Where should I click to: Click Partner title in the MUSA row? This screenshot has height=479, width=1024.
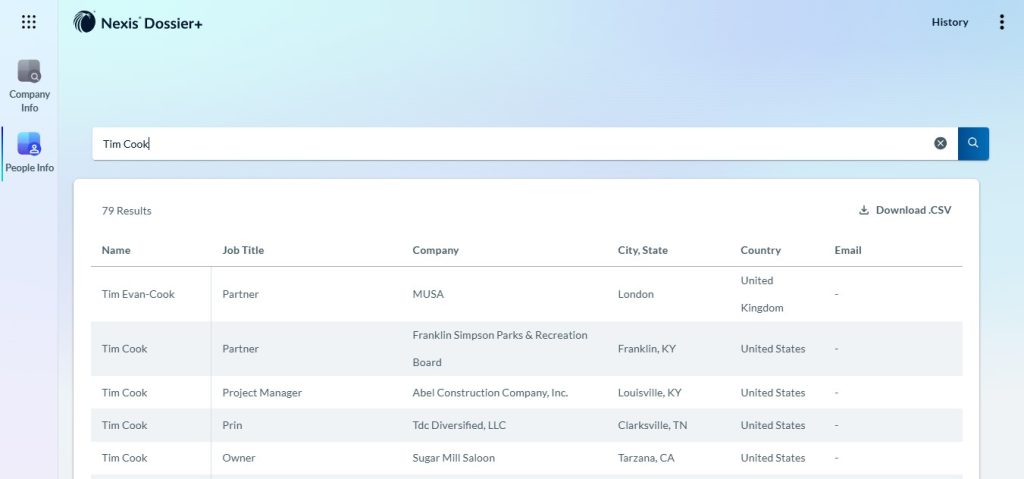(240, 294)
